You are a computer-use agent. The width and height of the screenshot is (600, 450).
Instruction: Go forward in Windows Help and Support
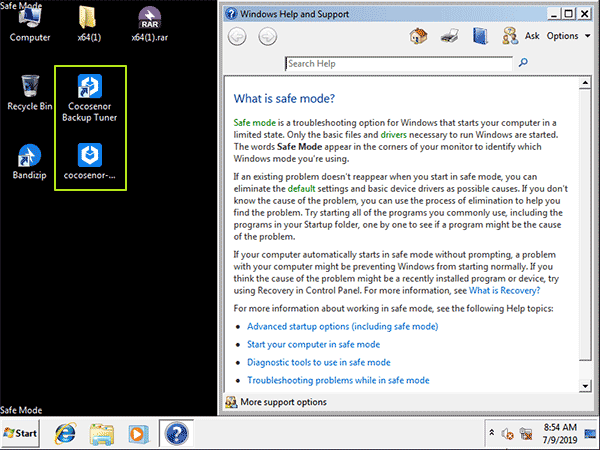(267, 37)
